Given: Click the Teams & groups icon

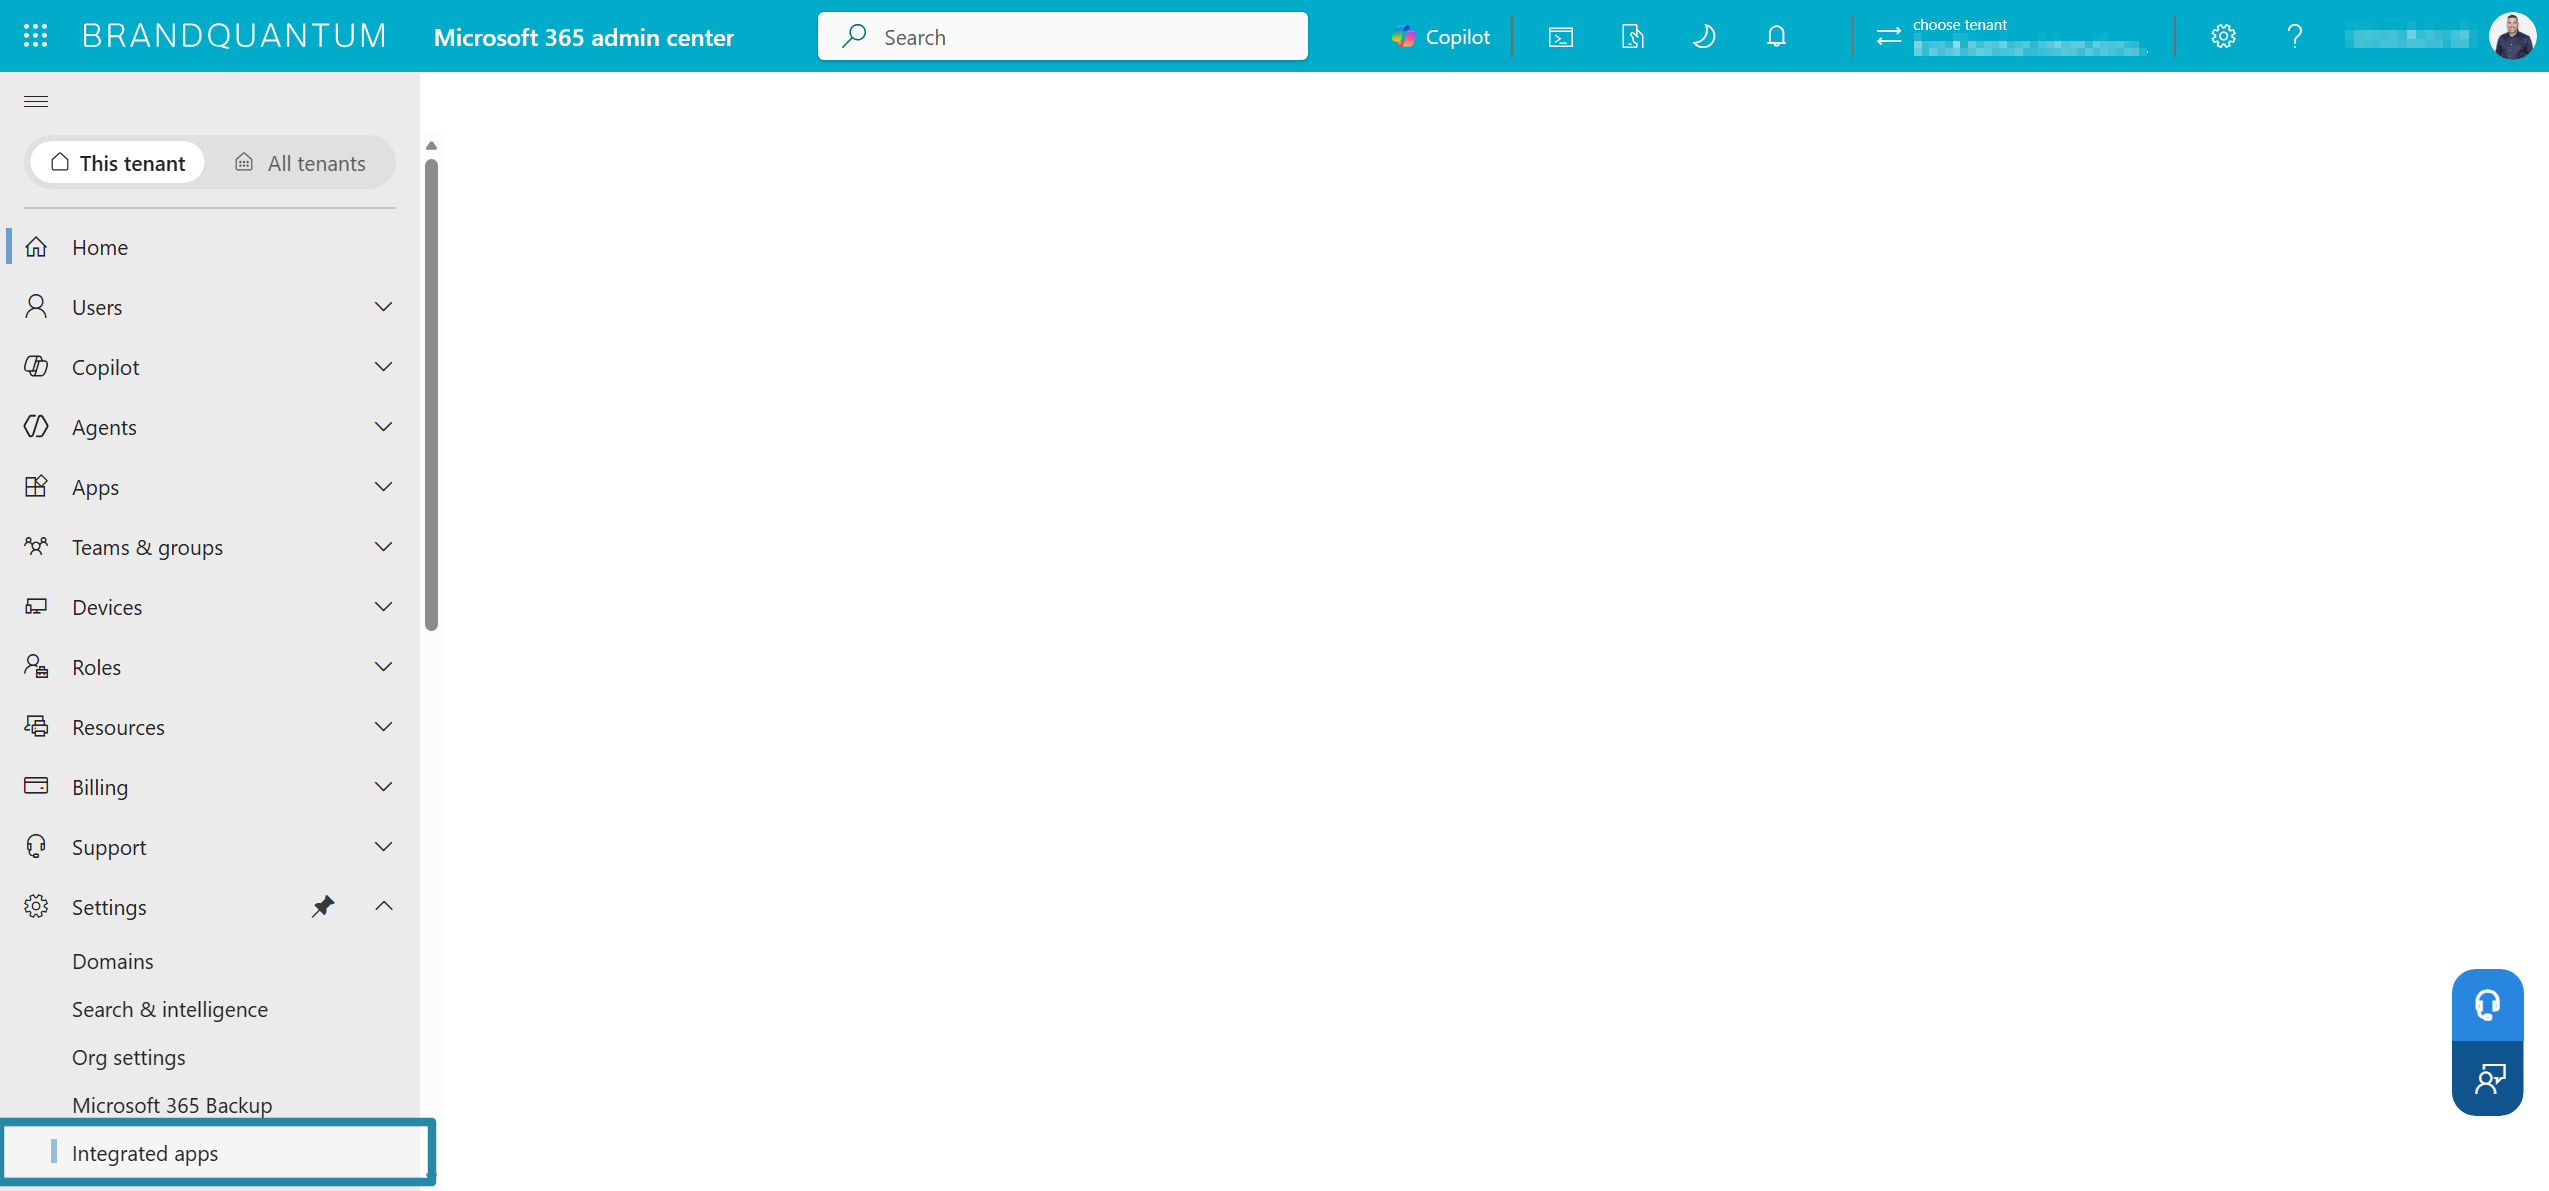Looking at the screenshot, I should pos(36,546).
